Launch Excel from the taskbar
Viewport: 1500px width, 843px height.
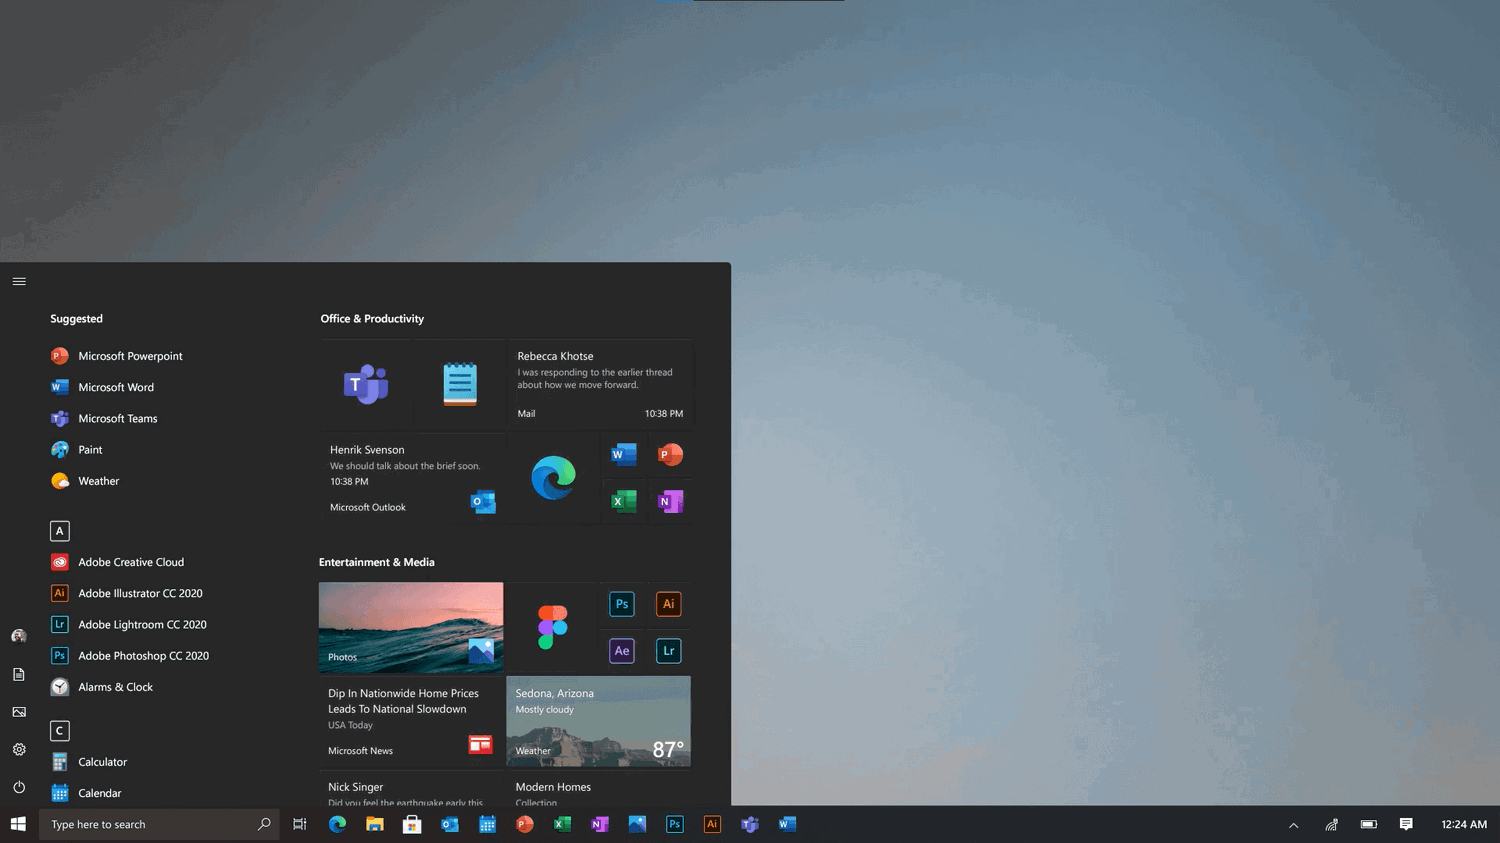pyautogui.click(x=562, y=824)
